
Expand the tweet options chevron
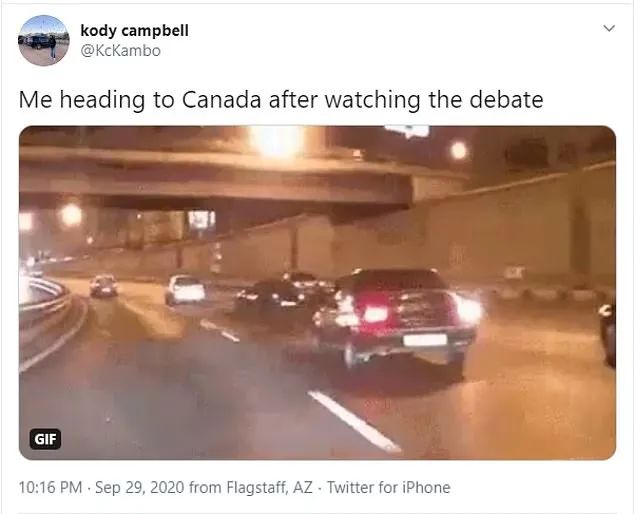(609, 28)
